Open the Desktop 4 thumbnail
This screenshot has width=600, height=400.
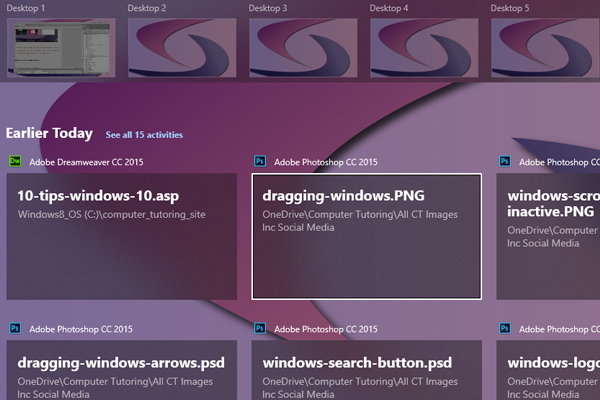[424, 48]
